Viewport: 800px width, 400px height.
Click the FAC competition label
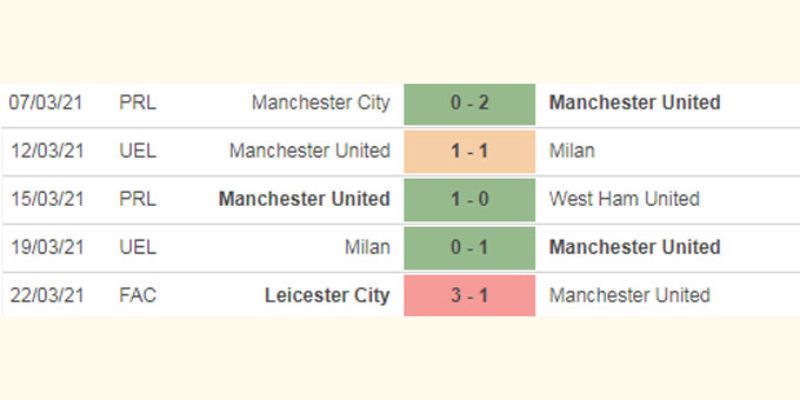tap(138, 296)
